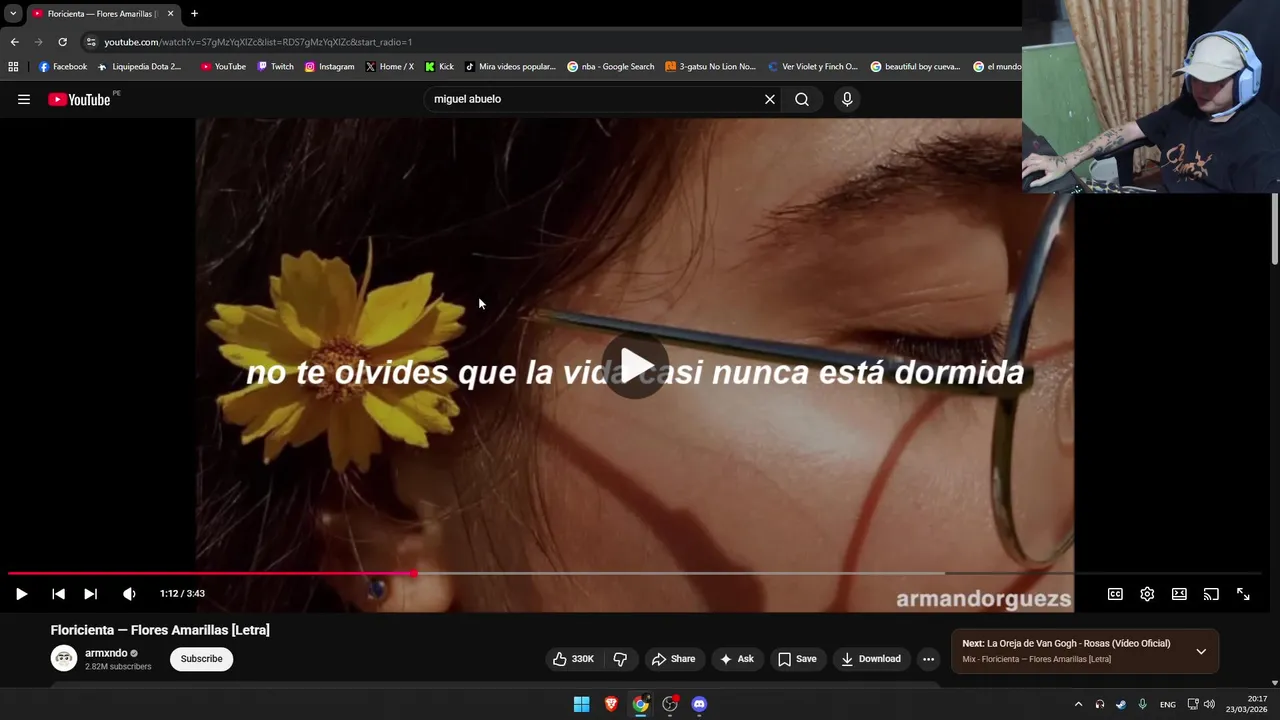The width and height of the screenshot is (1280, 720).
Task: Mute the video volume
Action: click(x=129, y=594)
